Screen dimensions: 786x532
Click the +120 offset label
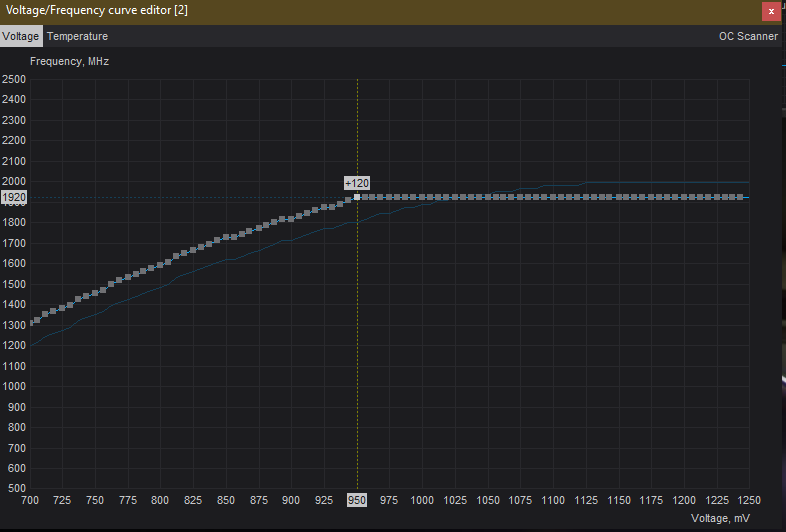click(357, 183)
